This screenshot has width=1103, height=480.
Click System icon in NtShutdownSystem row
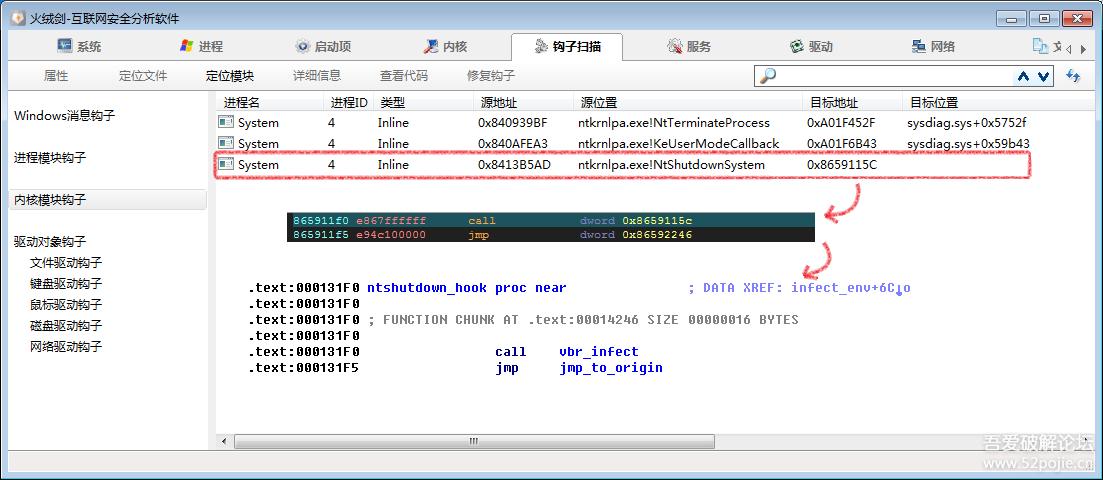coord(226,165)
